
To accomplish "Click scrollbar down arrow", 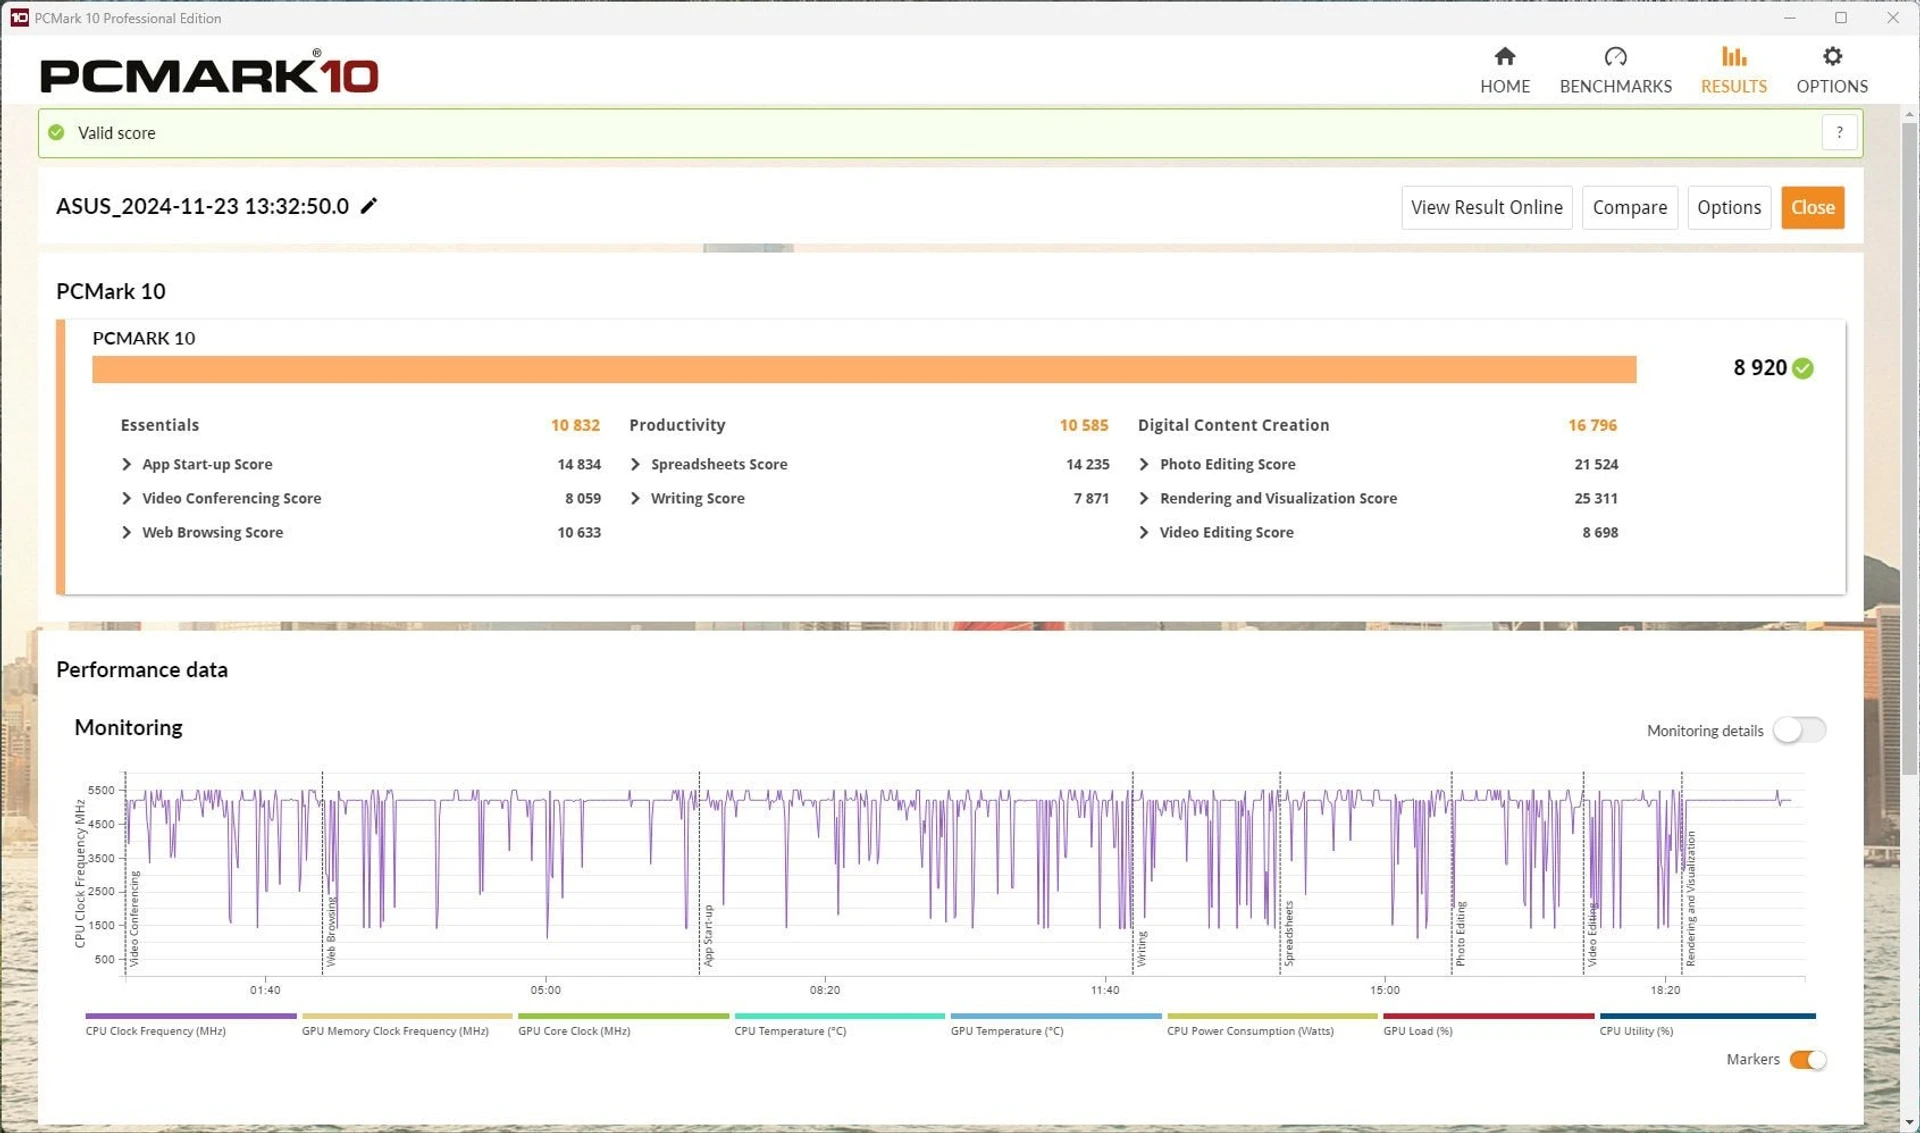I will click(x=1909, y=1123).
